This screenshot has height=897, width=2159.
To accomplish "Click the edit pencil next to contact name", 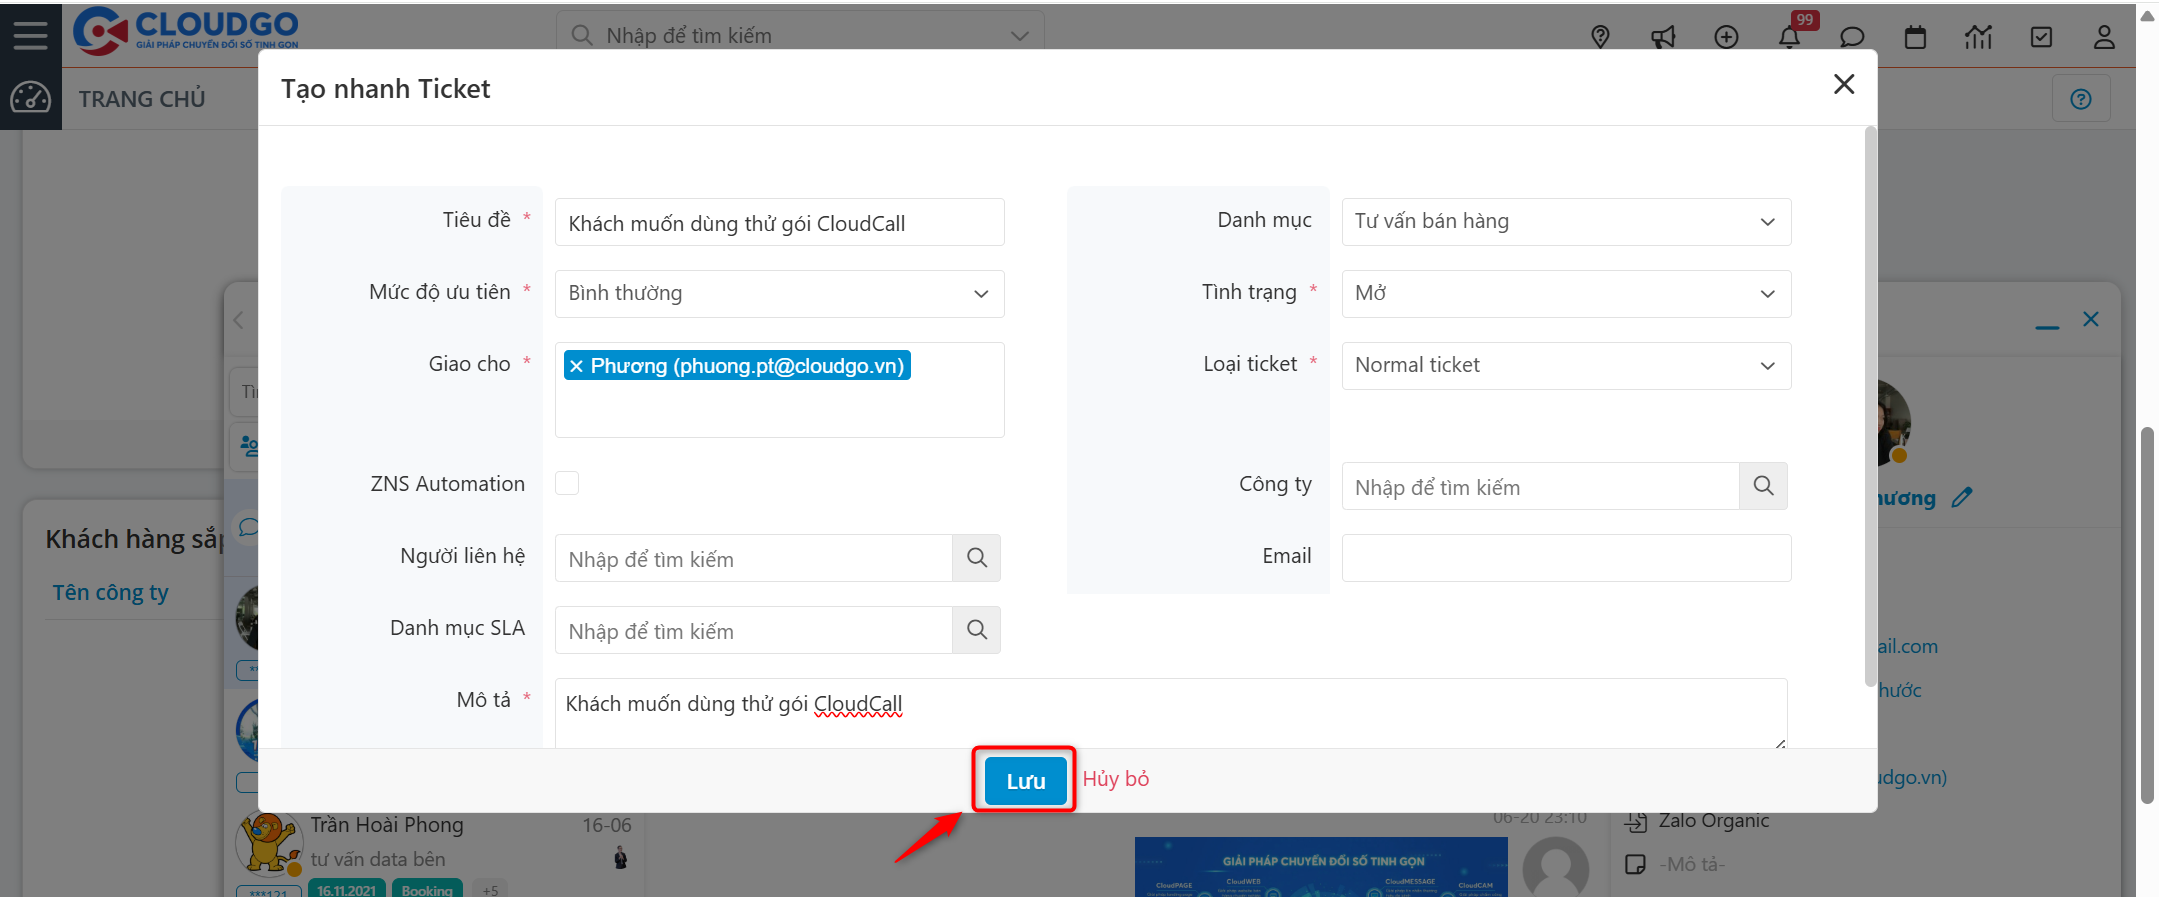I will tap(1962, 497).
